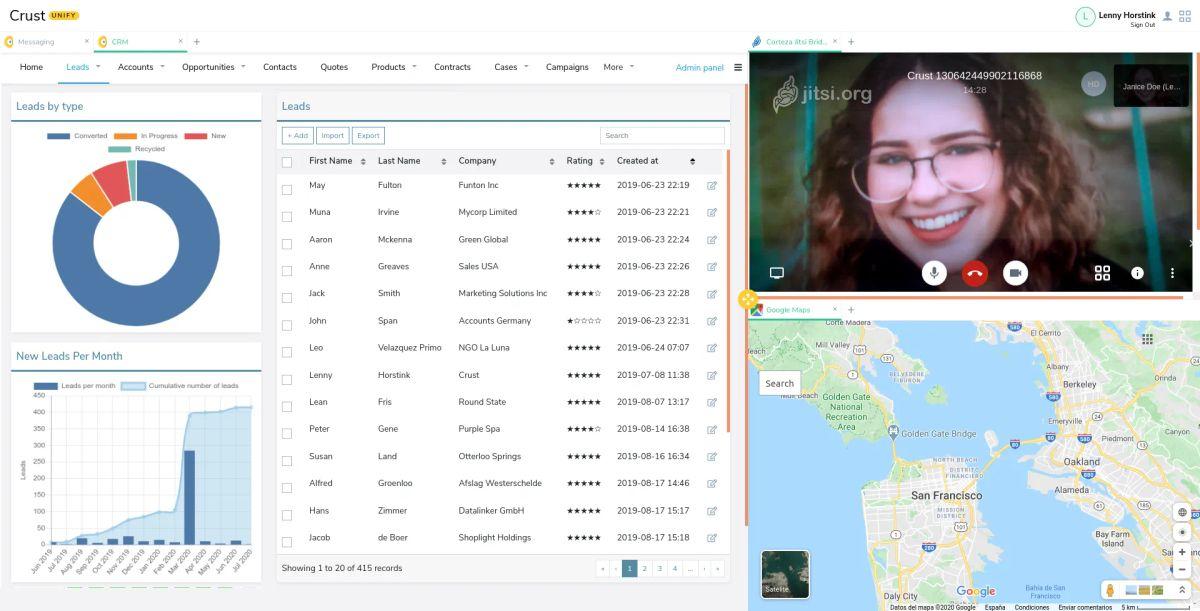Click the Leads search input field

(662, 135)
